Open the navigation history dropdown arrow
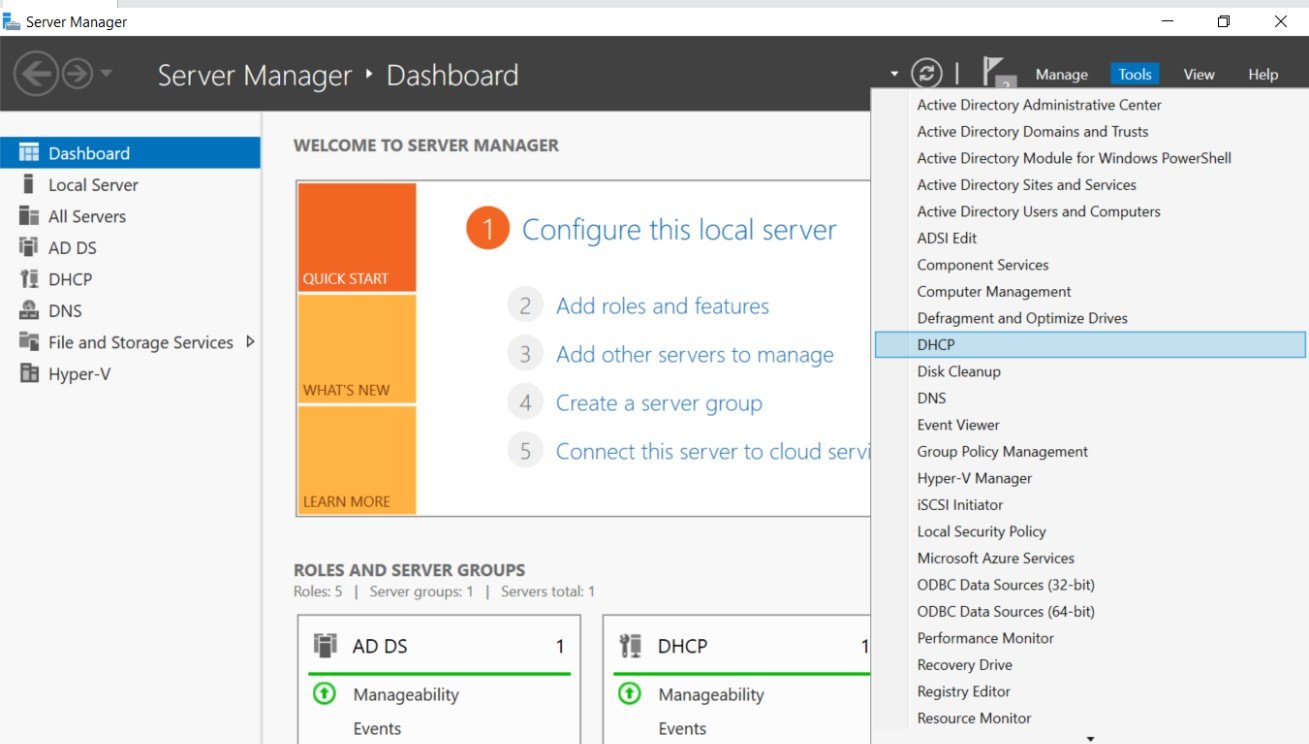Viewport: 1309px width, 744px height. point(107,74)
